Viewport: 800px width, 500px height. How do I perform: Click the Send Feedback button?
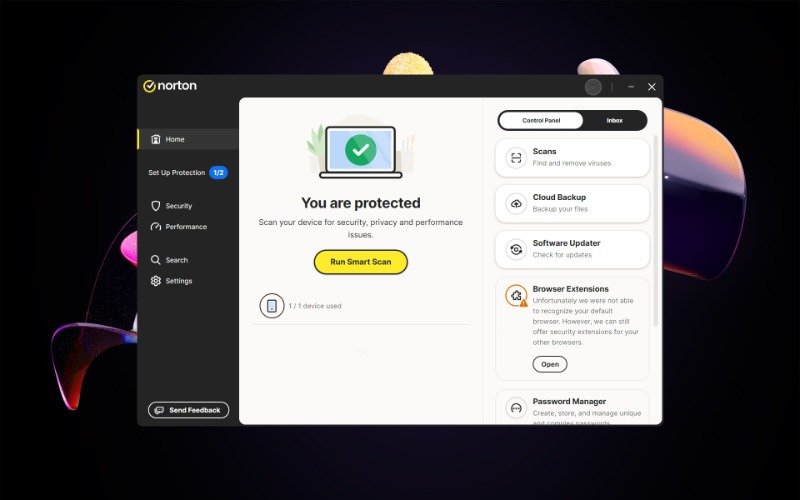(x=188, y=410)
